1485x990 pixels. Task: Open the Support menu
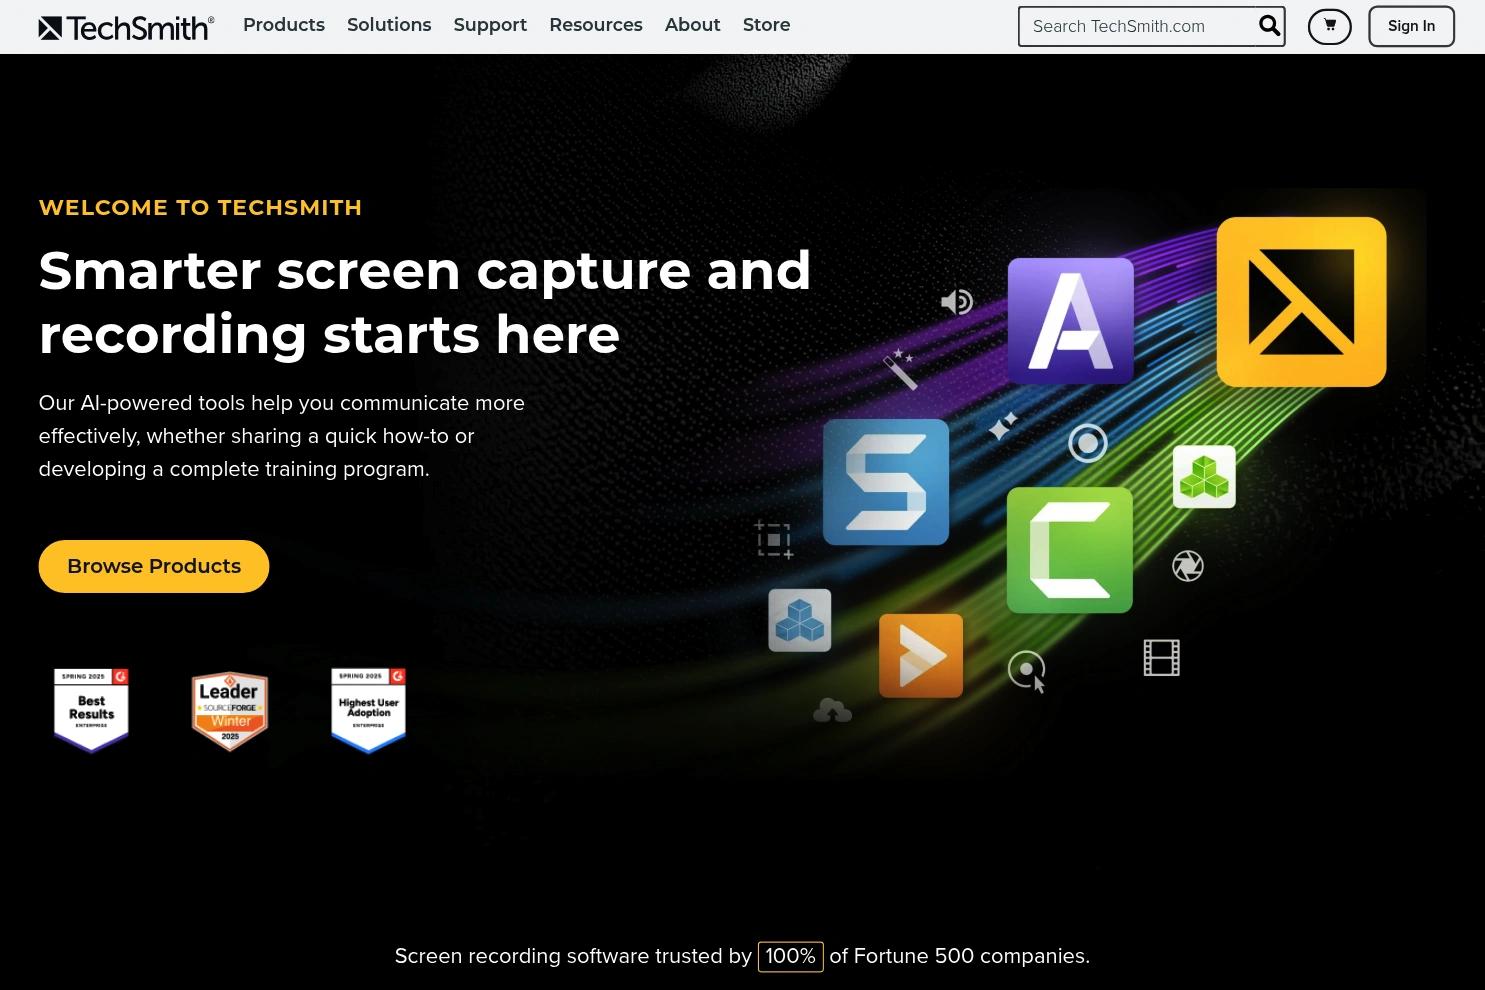(x=490, y=25)
